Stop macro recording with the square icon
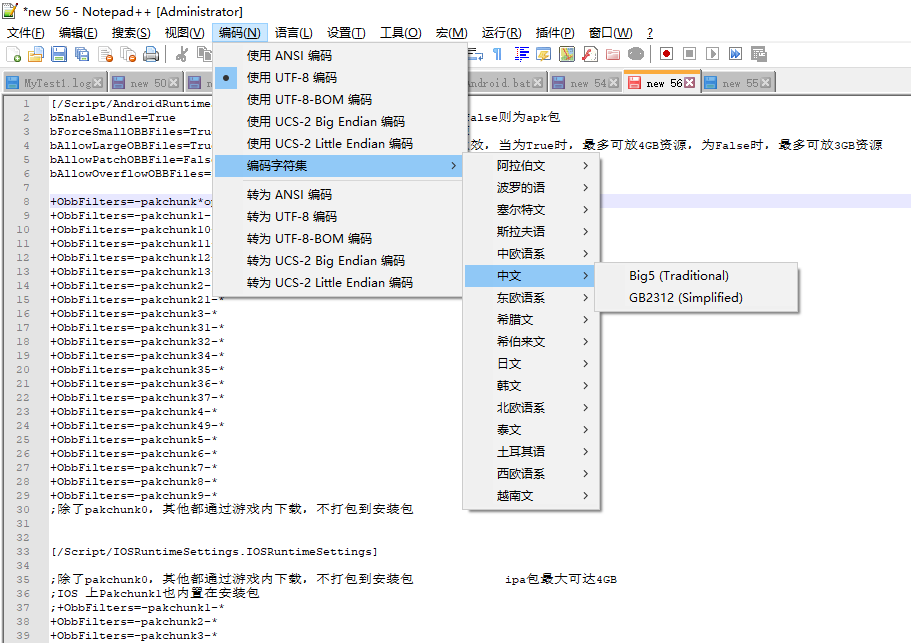 (690, 54)
